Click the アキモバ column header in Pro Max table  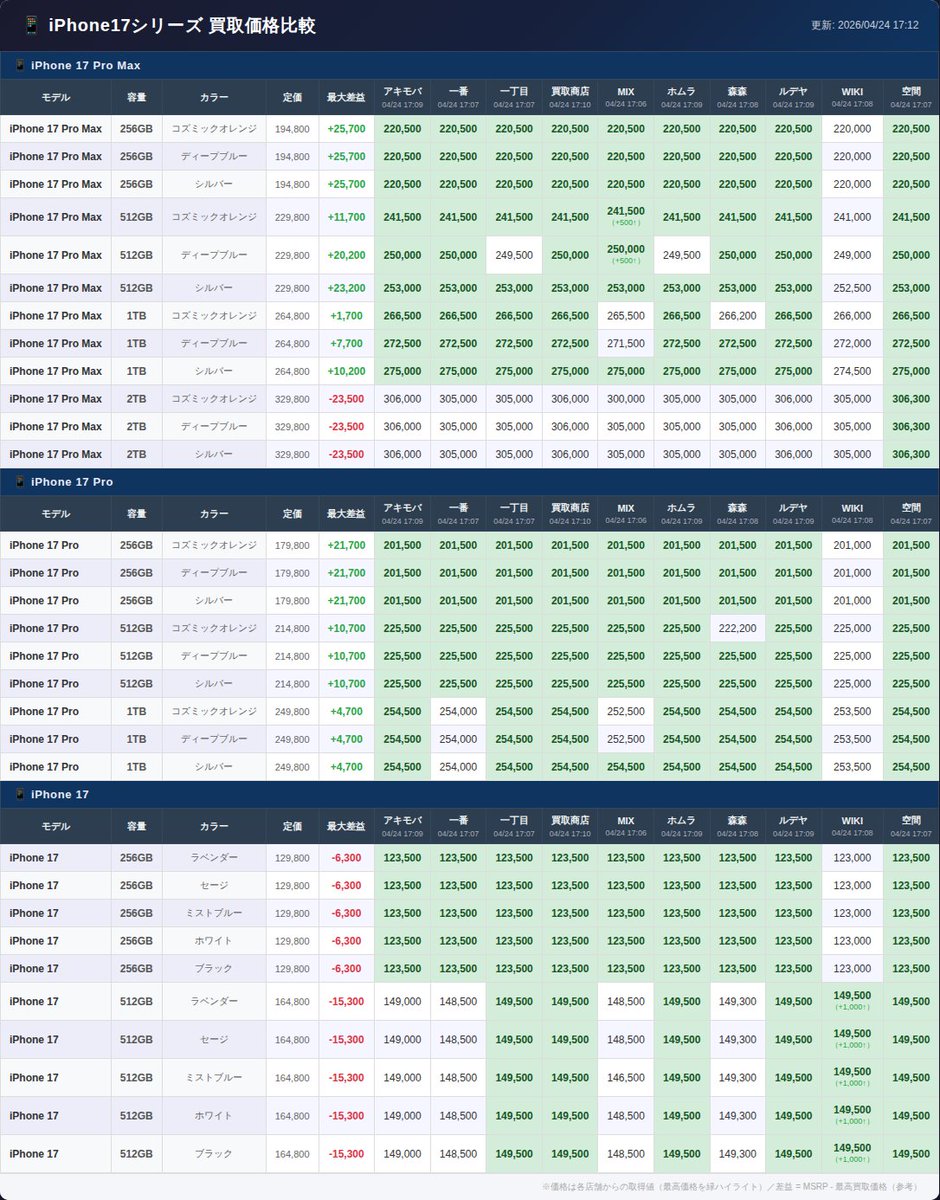point(402,97)
